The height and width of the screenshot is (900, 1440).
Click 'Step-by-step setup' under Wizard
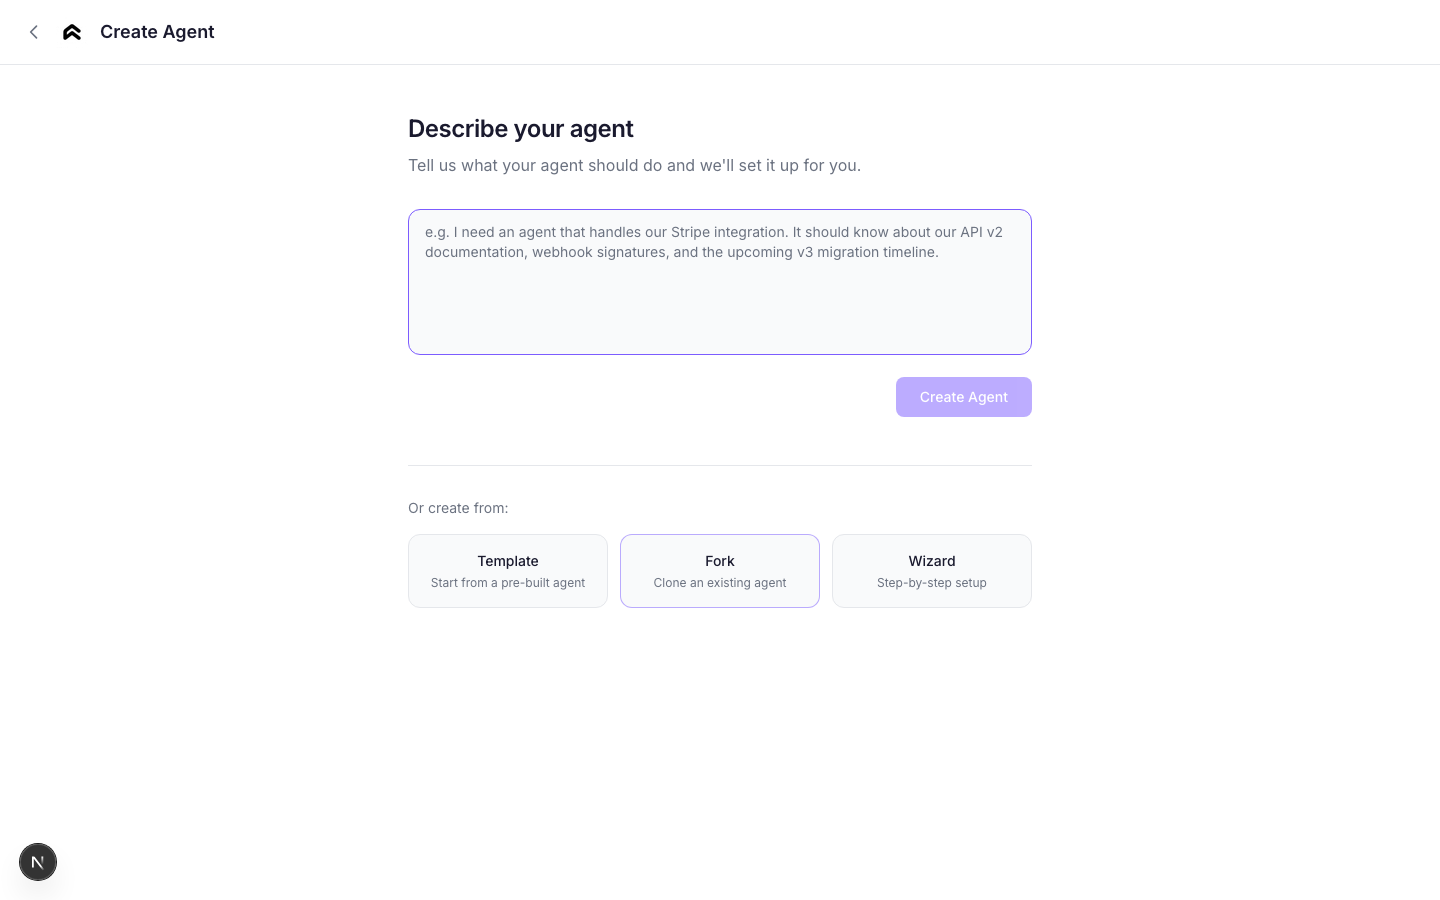(x=931, y=583)
